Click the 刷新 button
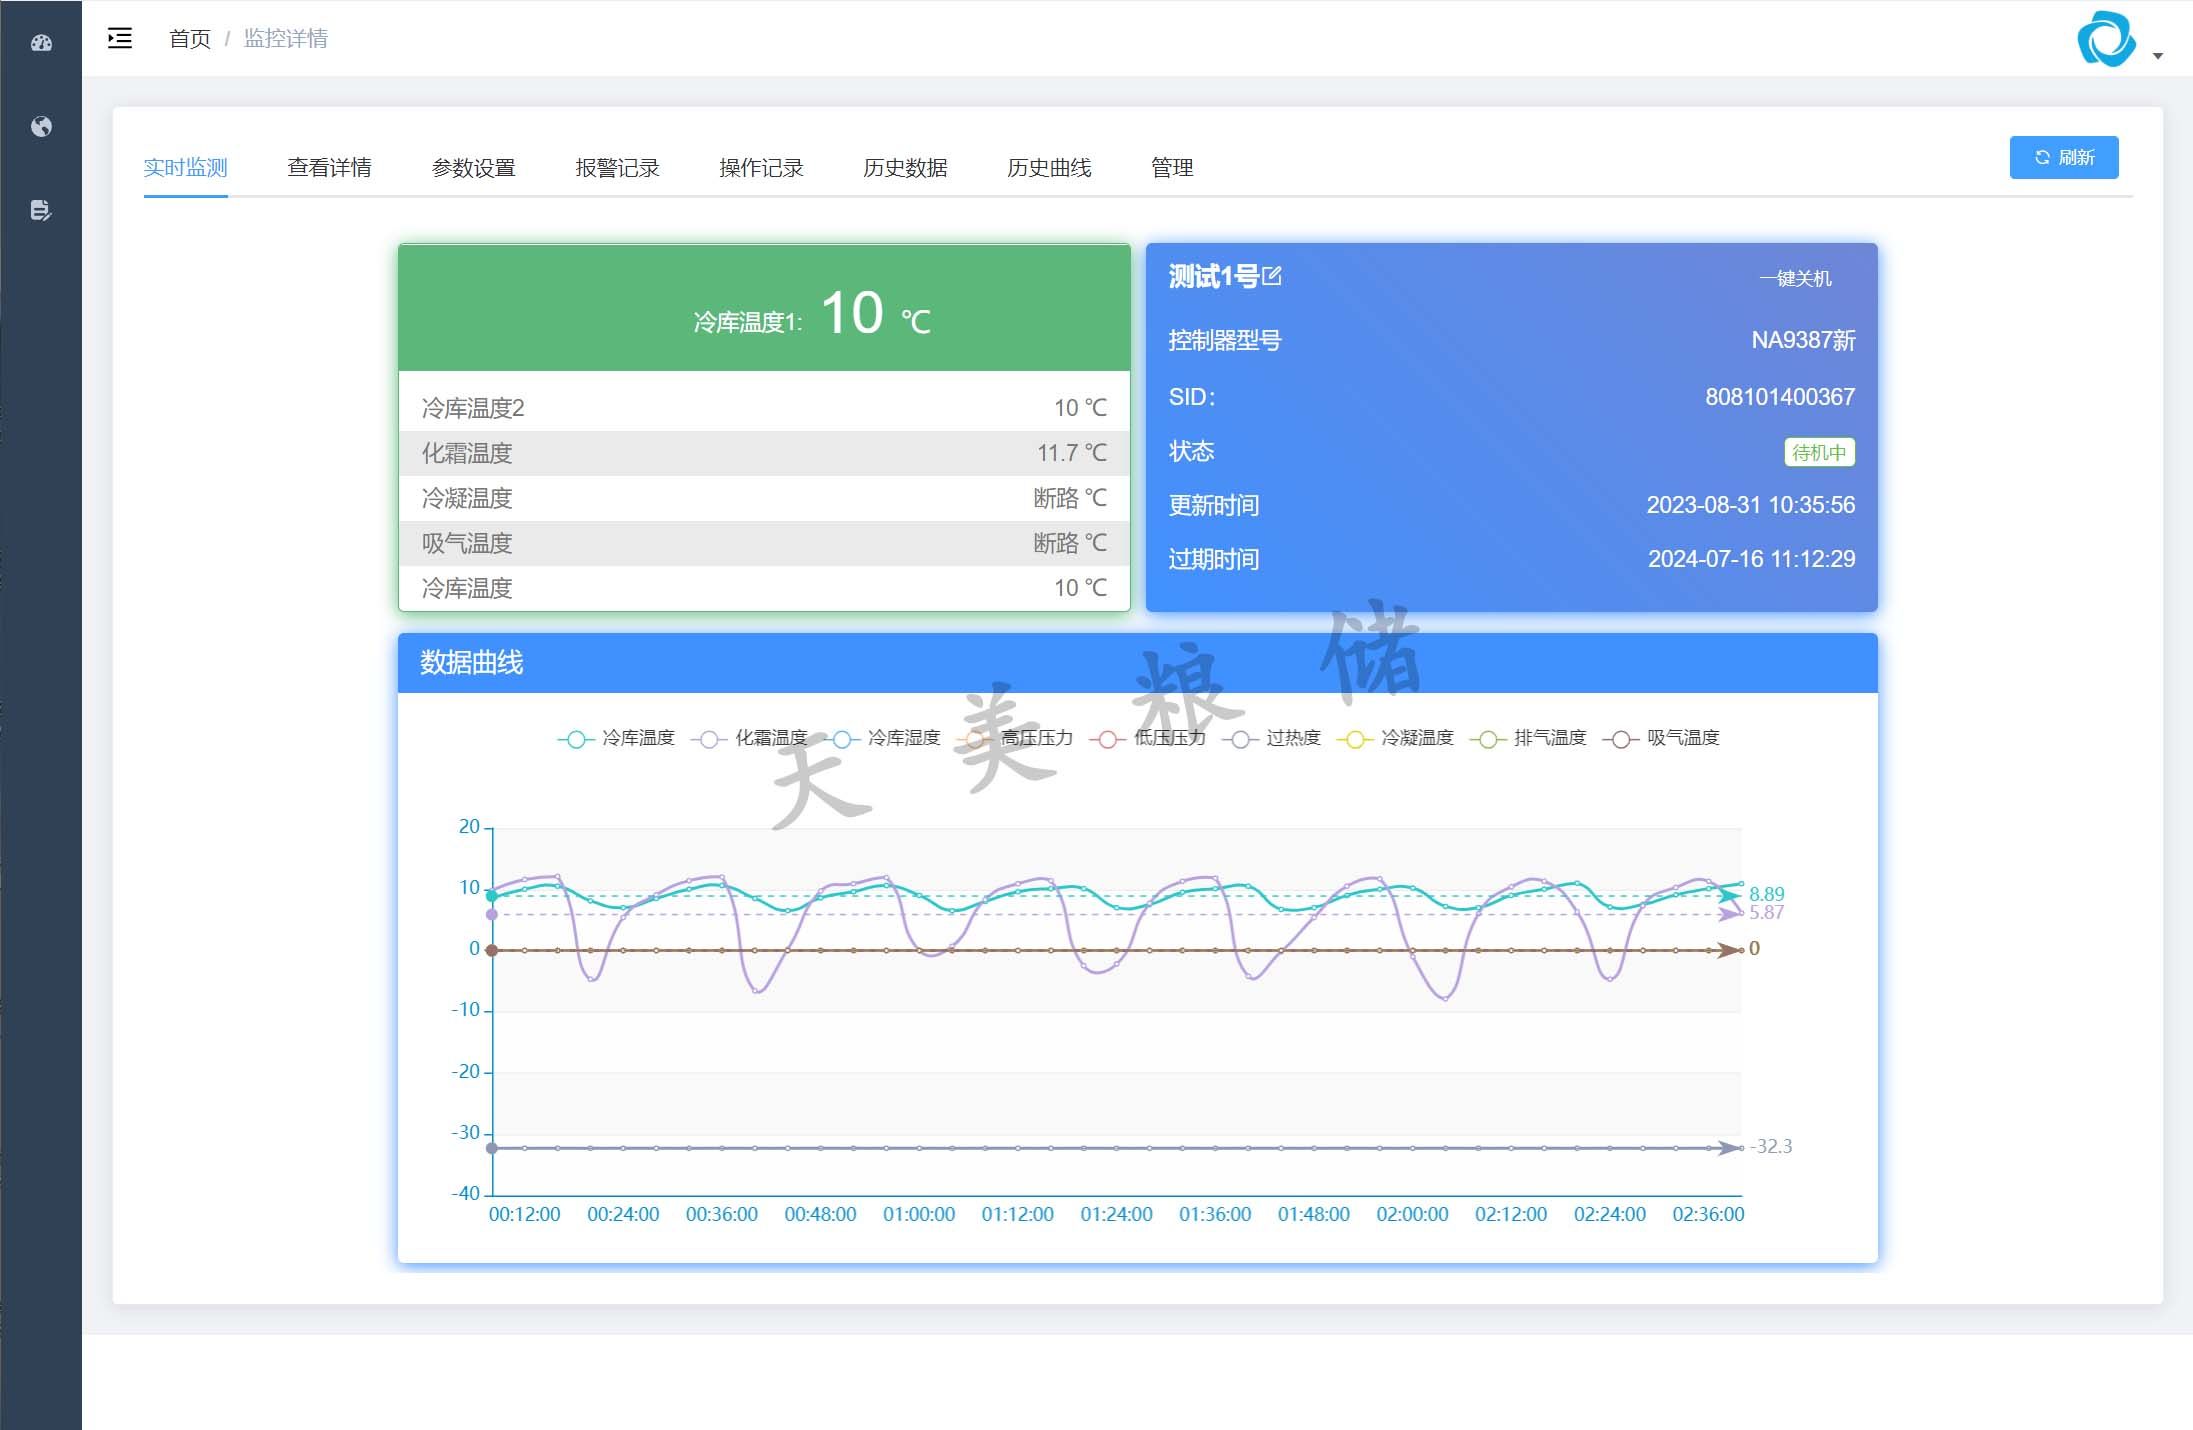2193x1430 pixels. [2064, 157]
